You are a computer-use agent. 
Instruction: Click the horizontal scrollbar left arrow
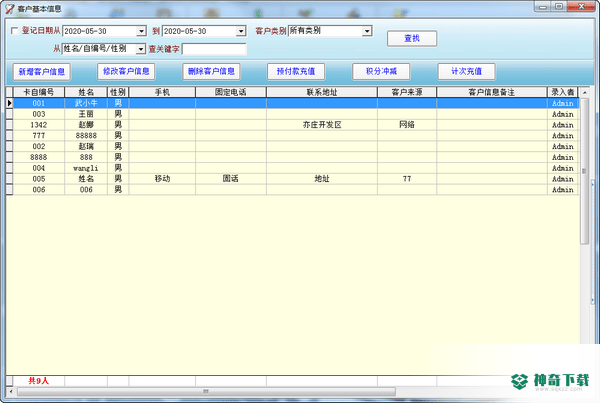(x=11, y=392)
